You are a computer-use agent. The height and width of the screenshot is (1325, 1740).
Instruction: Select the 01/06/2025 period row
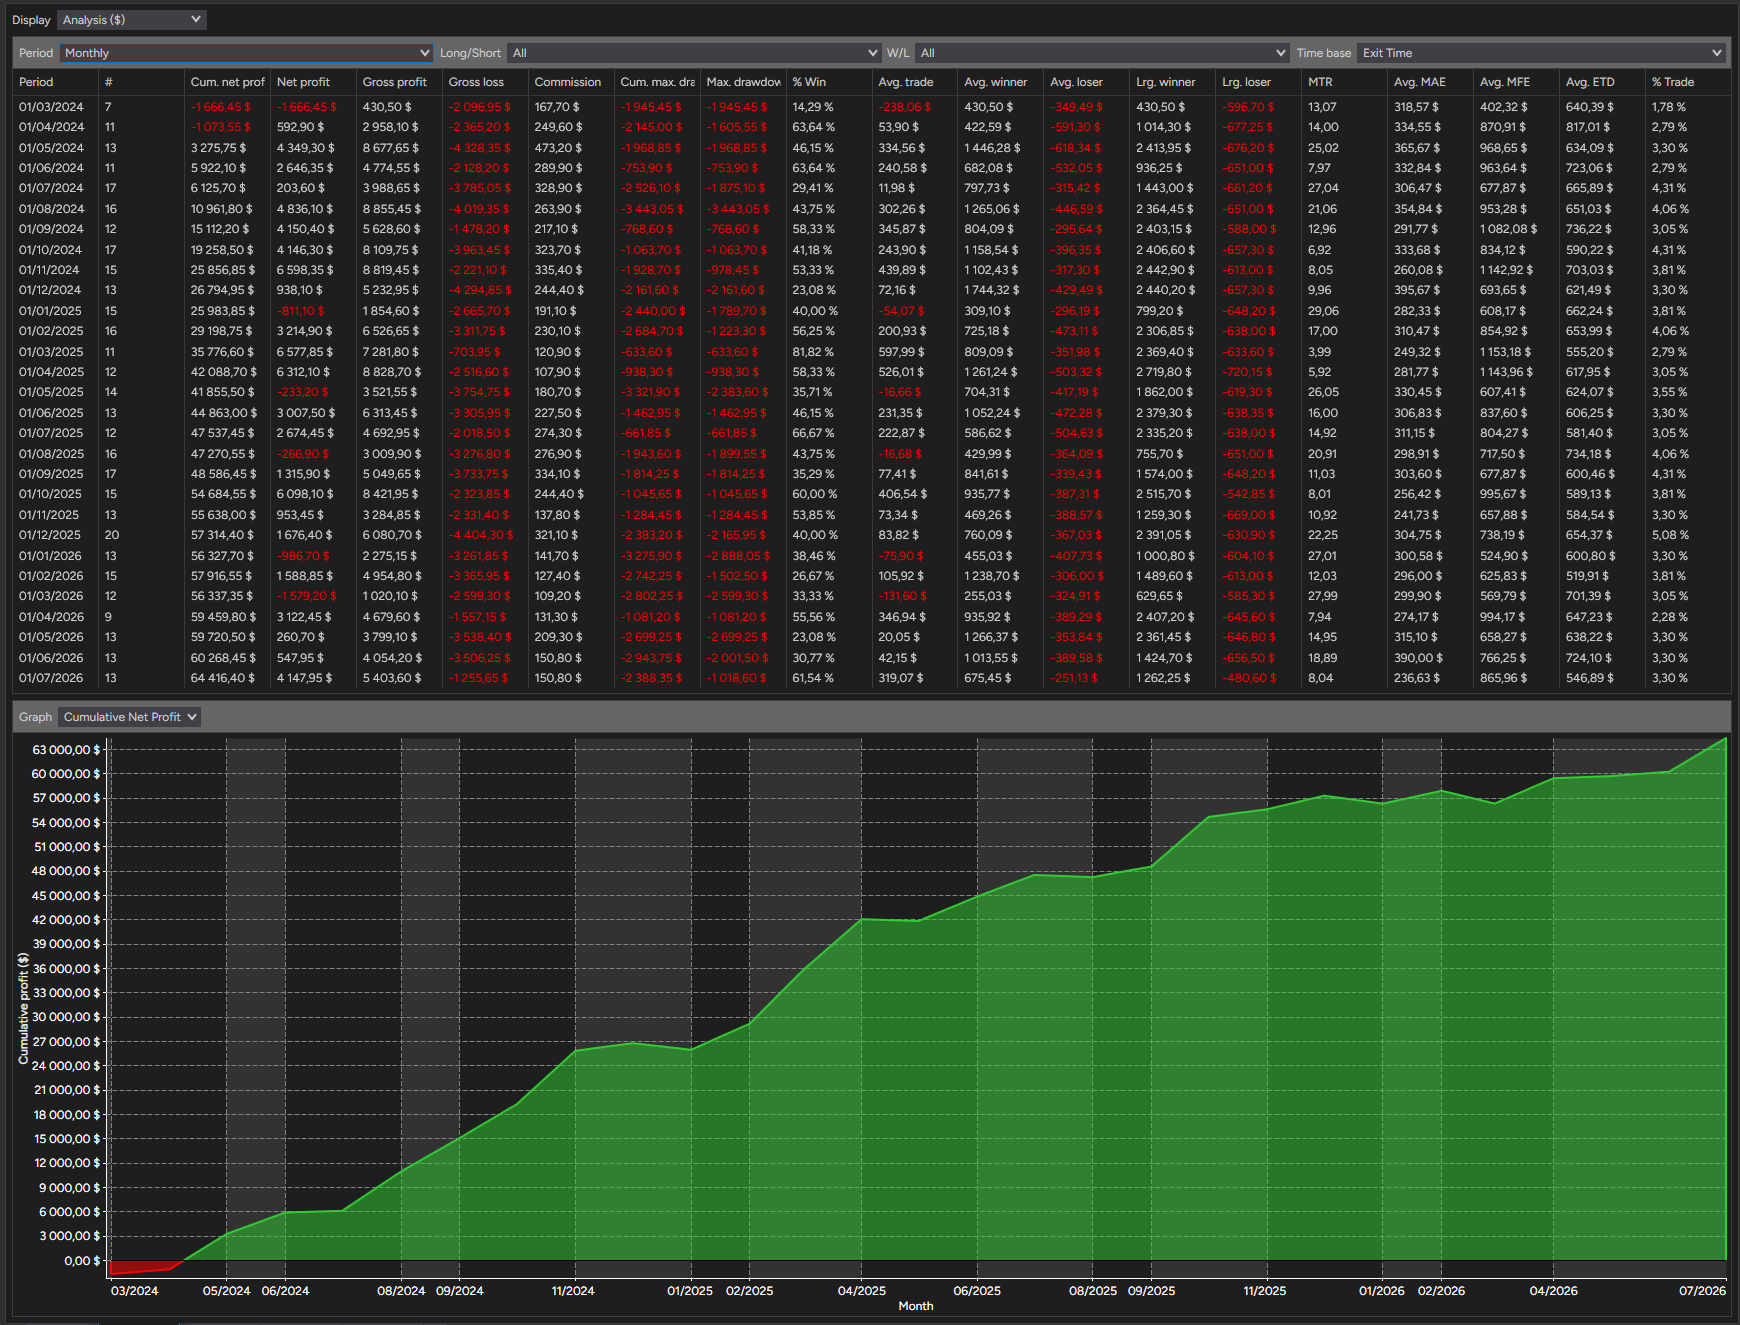[x=872, y=413]
